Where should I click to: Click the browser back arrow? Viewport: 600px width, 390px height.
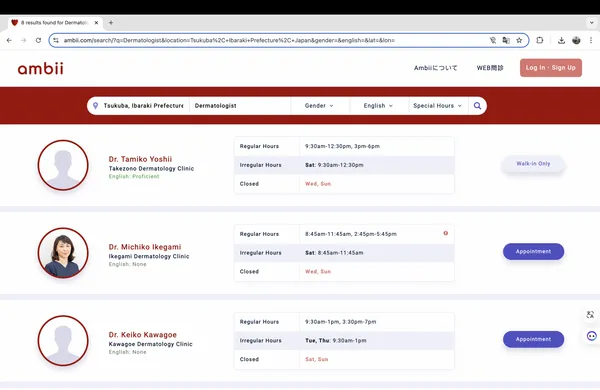tap(9, 40)
